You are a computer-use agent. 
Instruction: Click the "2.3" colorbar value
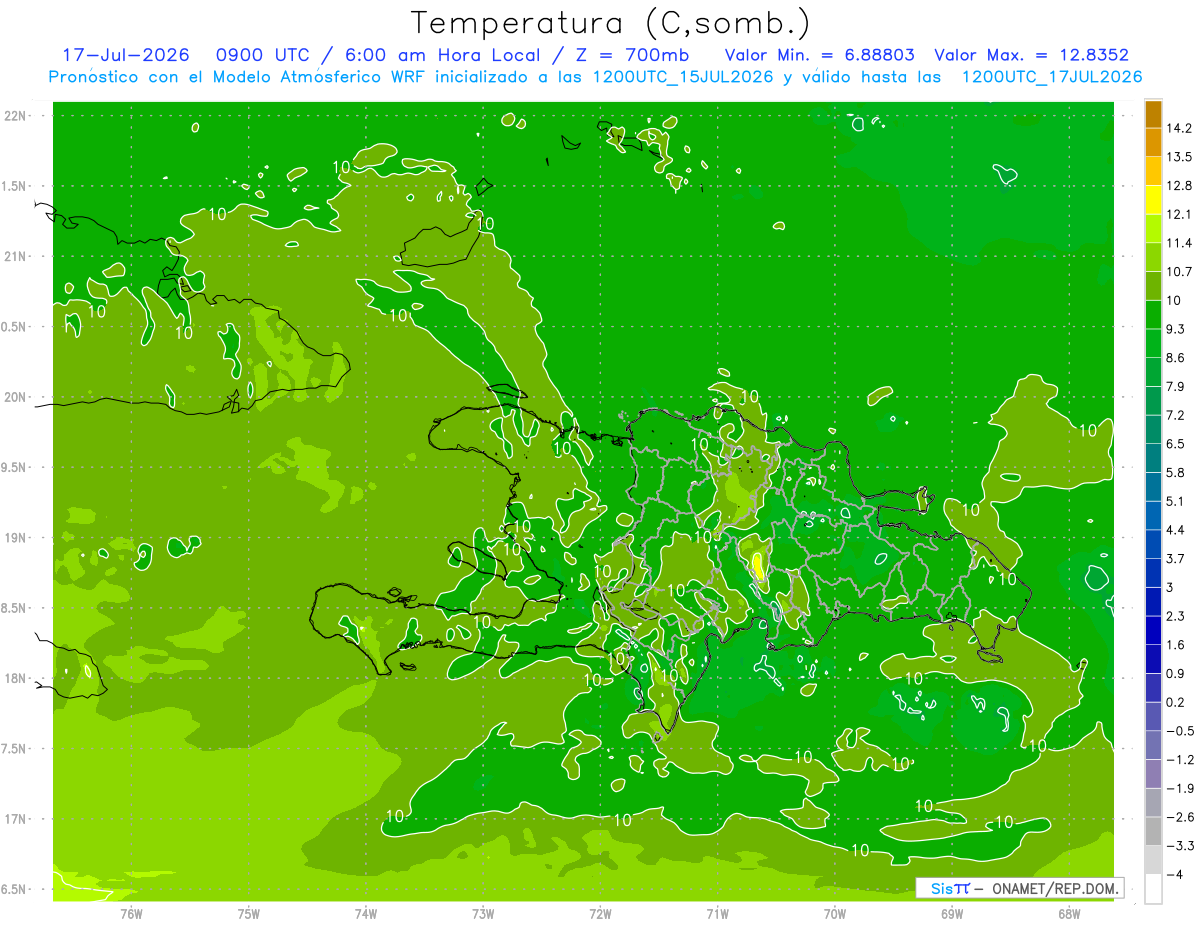point(1175,615)
